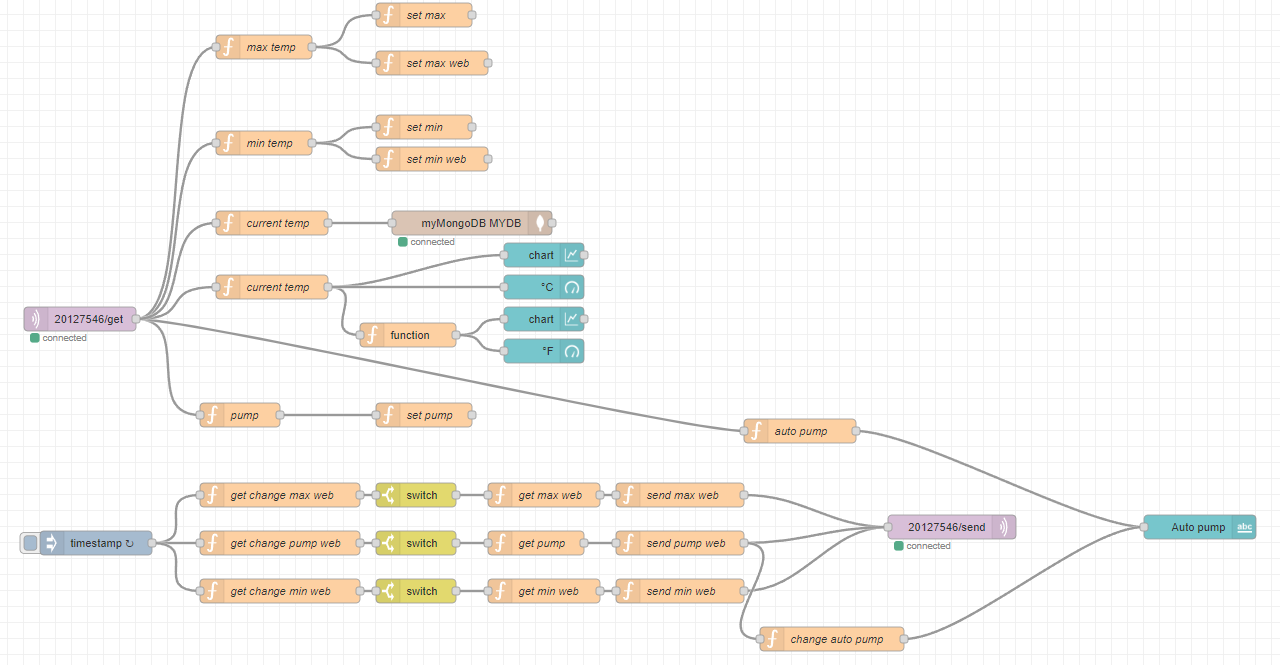Viewport: 1280px width, 665px height.
Task: Select the function icon on the max temp node
Action: pyautogui.click(x=229, y=46)
